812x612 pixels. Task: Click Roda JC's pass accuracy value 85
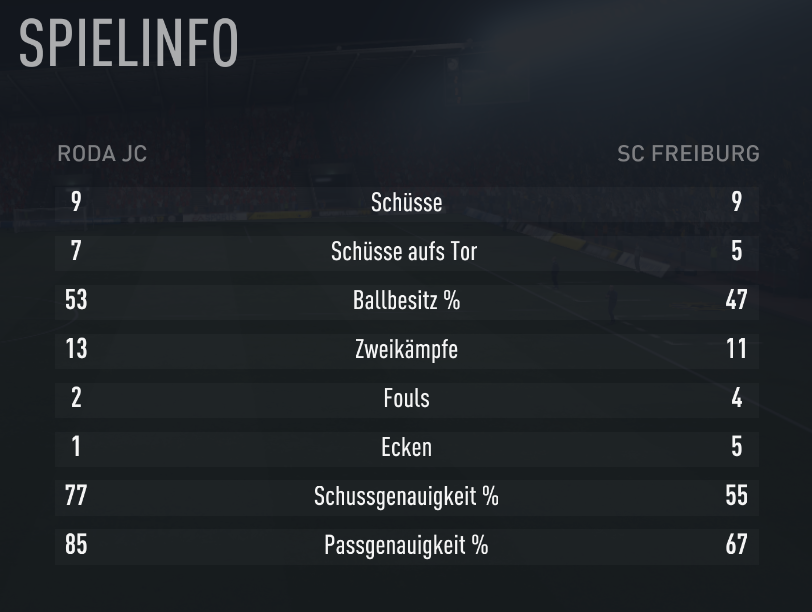(x=76, y=545)
